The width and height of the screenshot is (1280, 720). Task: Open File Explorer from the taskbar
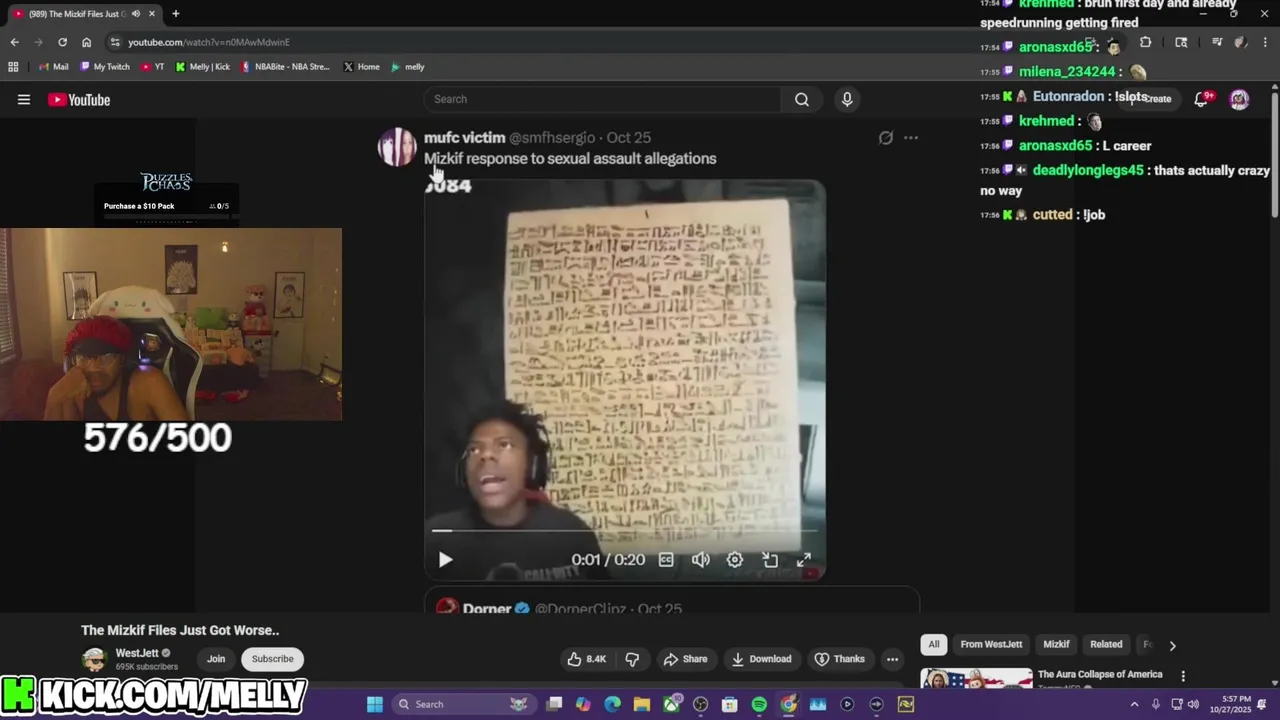click(x=642, y=704)
